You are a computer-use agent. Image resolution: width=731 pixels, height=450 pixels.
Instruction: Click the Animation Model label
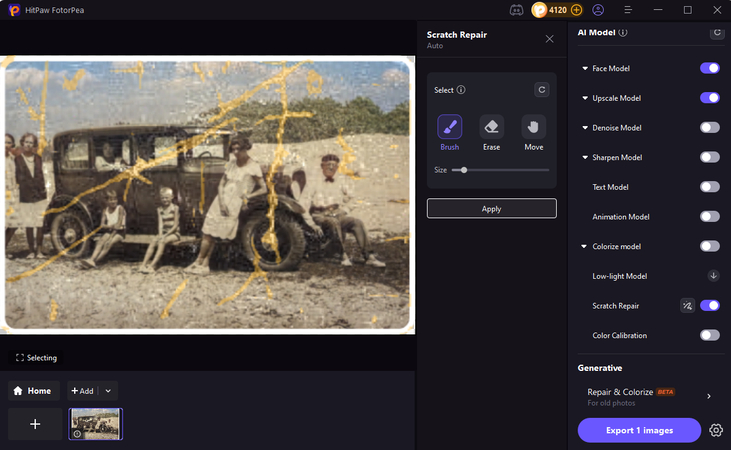(621, 217)
